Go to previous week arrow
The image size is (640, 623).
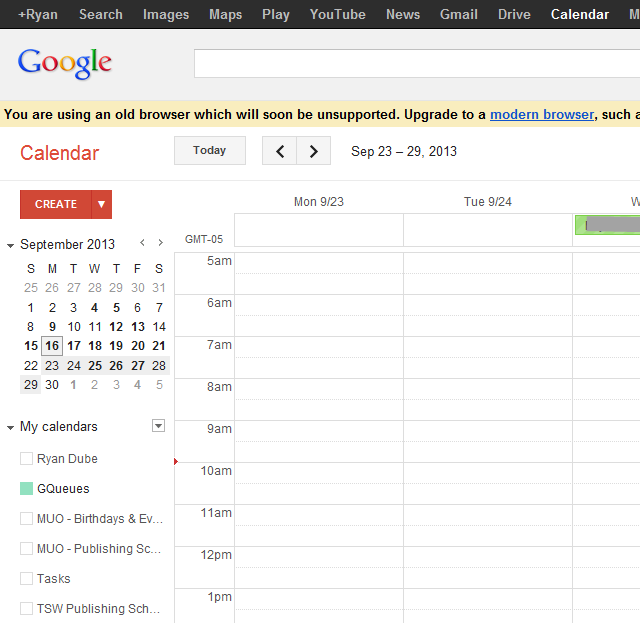tap(280, 151)
